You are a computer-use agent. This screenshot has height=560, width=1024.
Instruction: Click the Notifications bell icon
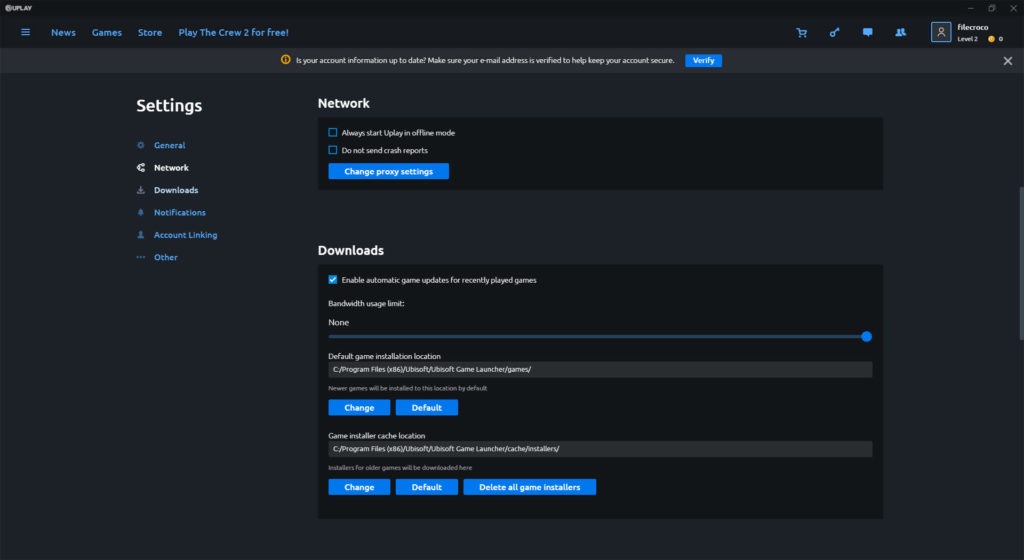point(140,212)
